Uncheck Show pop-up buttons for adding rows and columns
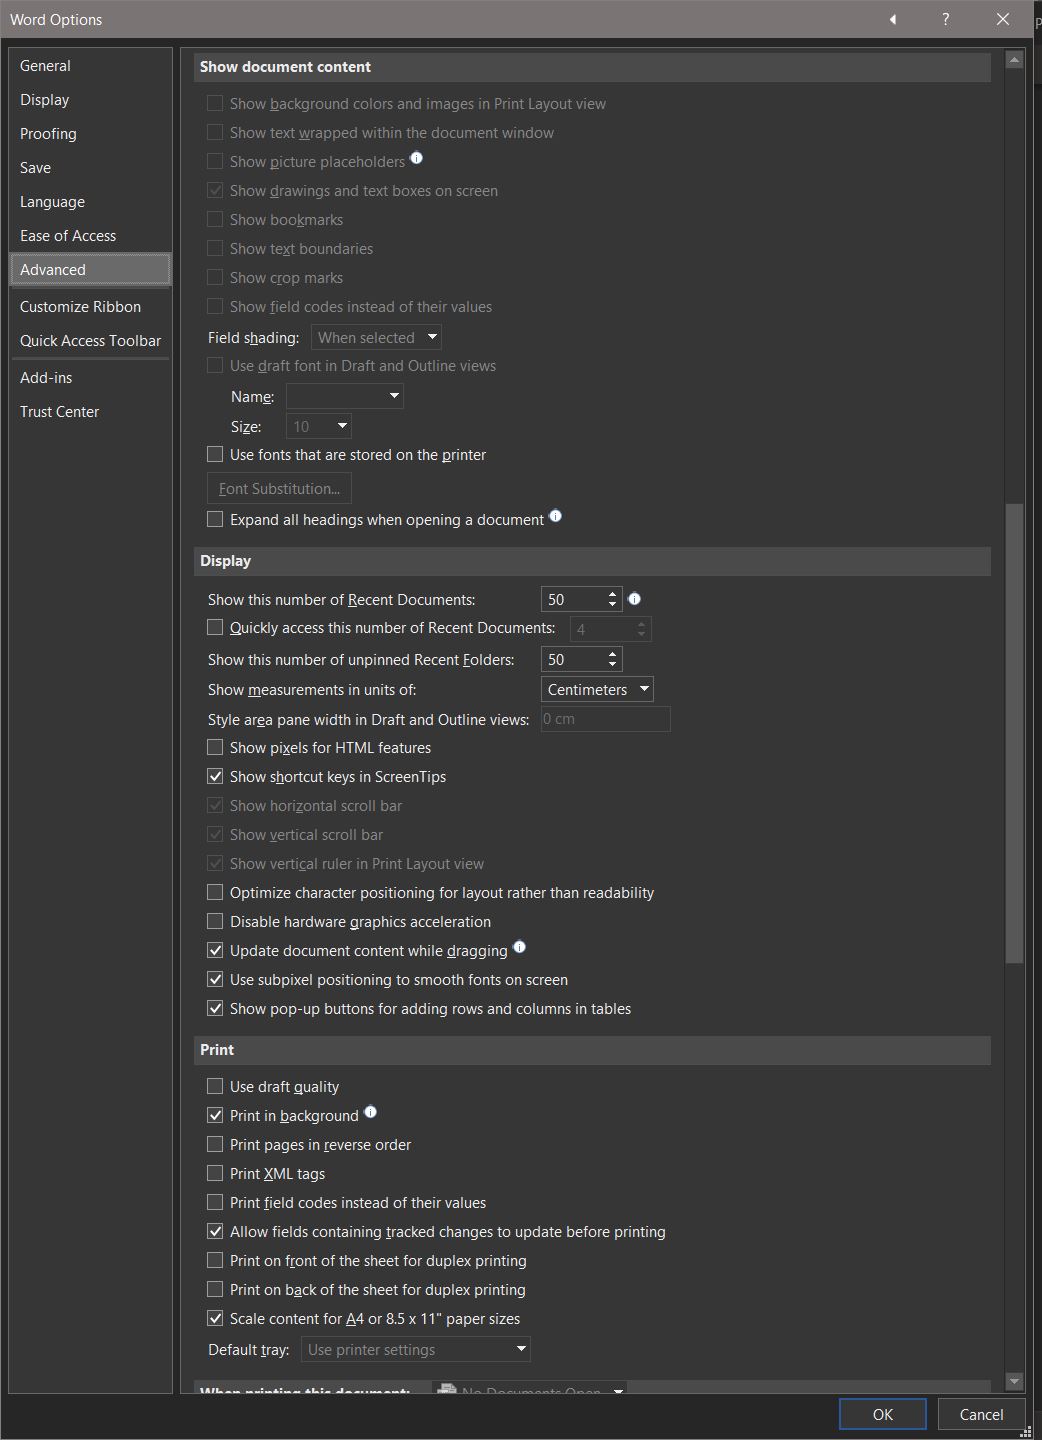 coord(215,1008)
